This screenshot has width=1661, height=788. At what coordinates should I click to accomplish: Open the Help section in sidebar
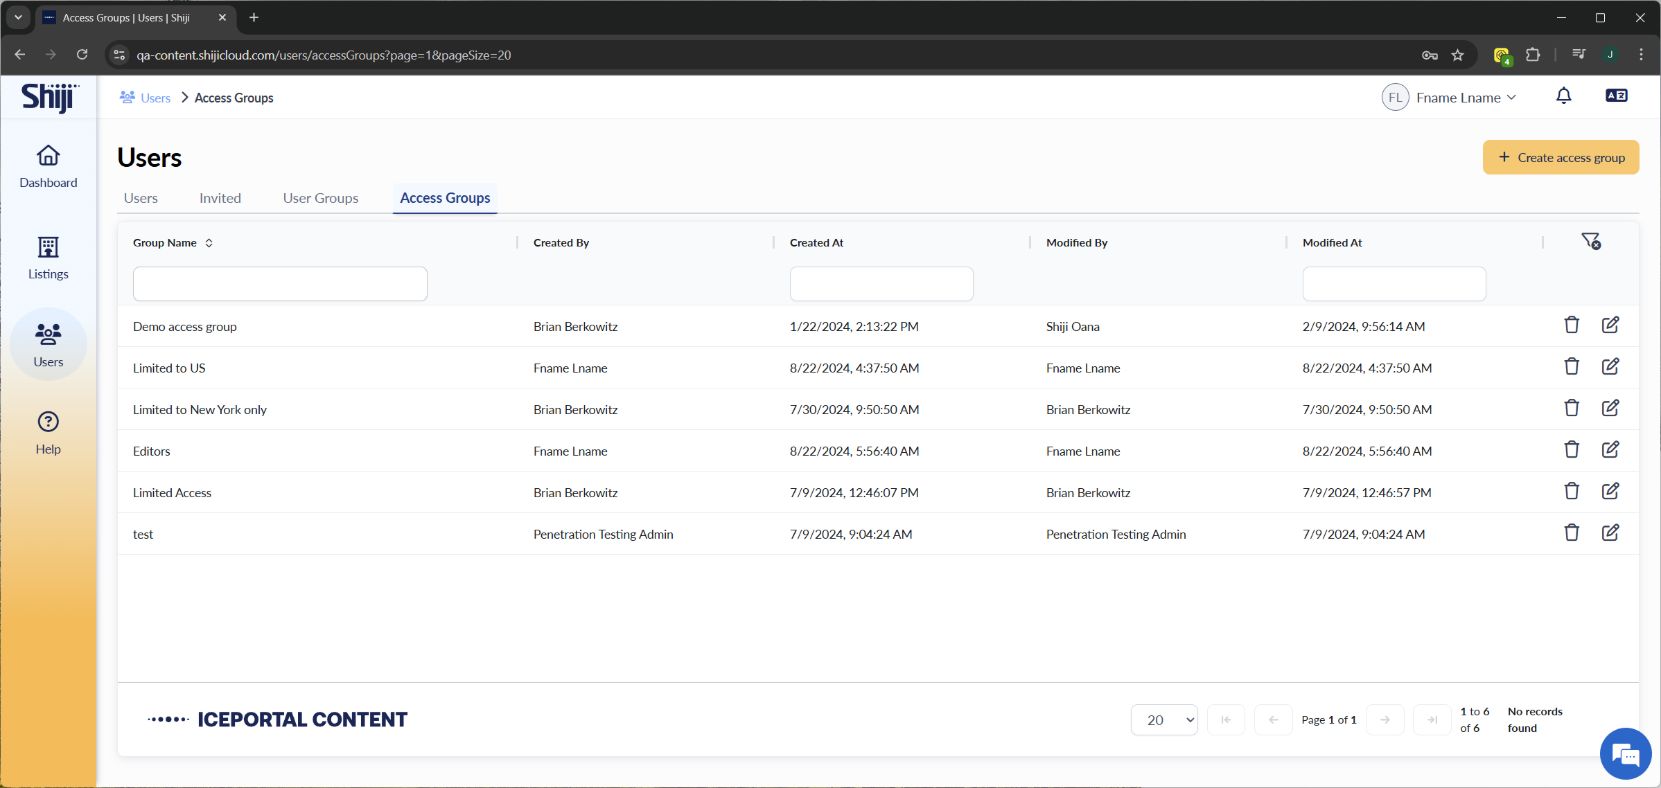(48, 432)
